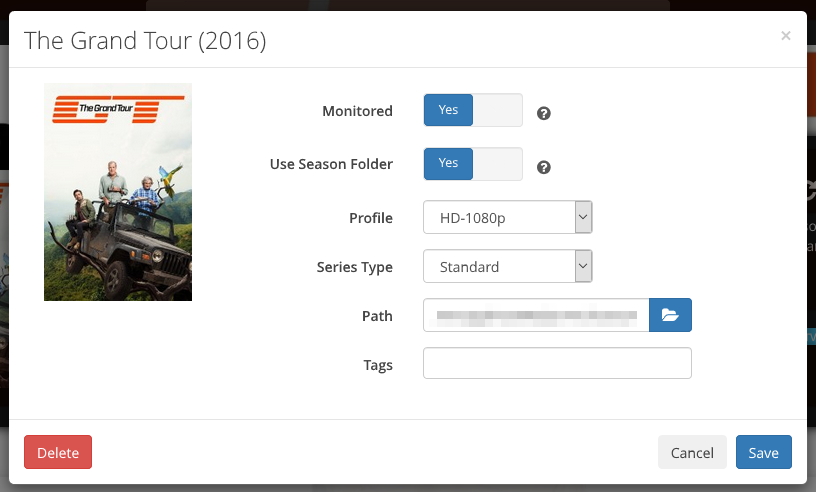This screenshot has height=492, width=816.
Task: Click the help icon next to Monitored
Action: [x=544, y=113]
